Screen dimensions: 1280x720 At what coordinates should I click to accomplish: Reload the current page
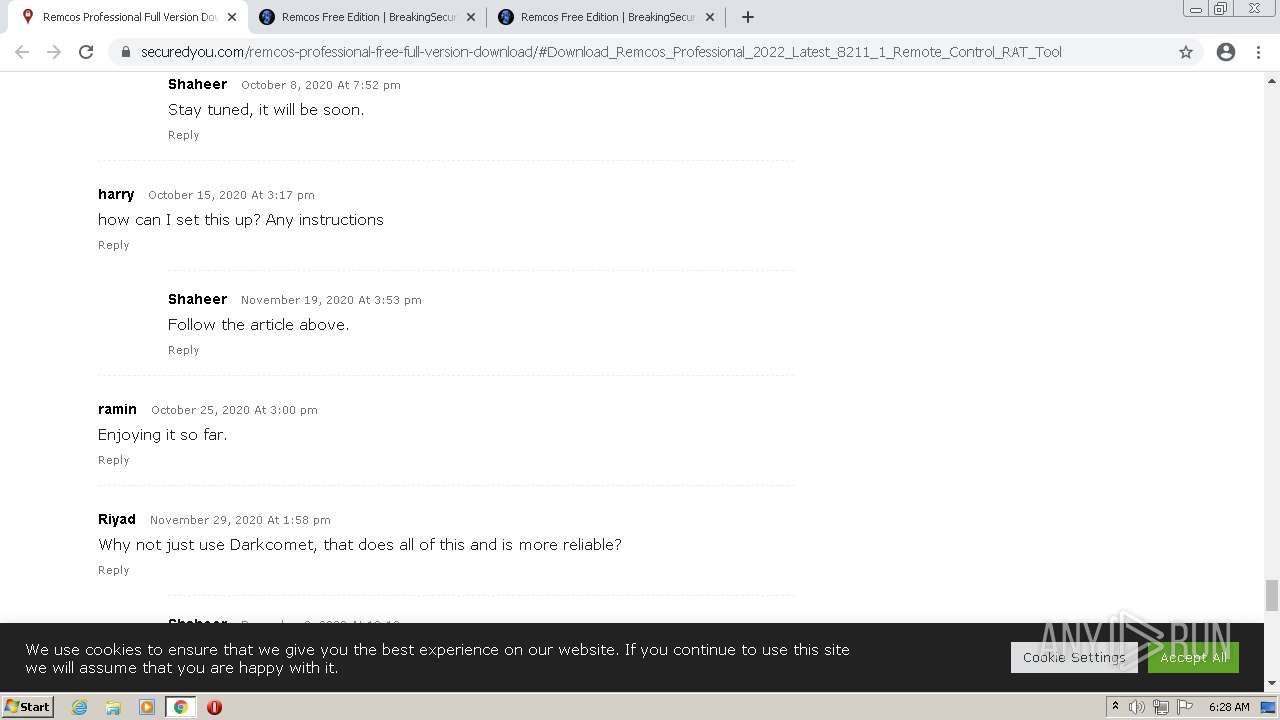86,52
